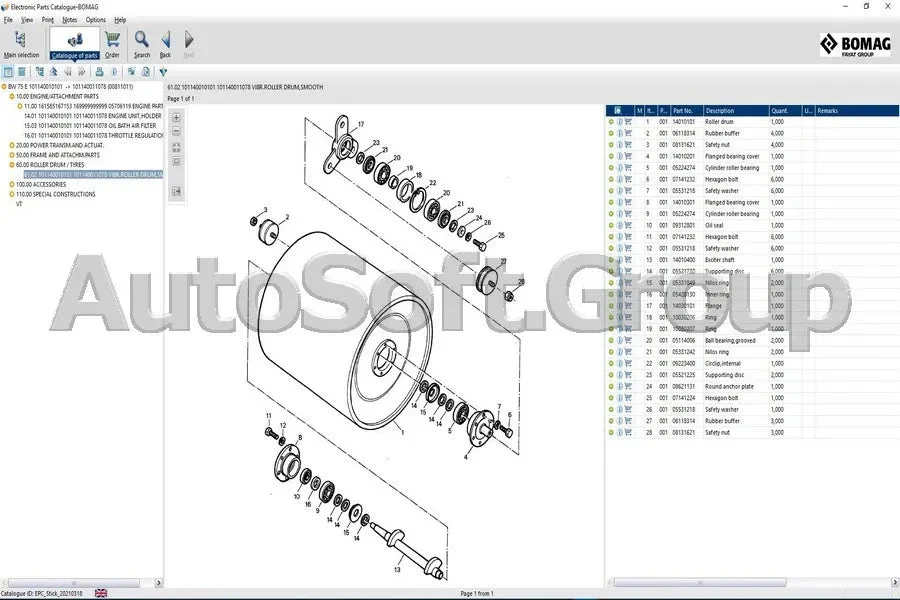Click the English language flag in the status bar
The height and width of the screenshot is (600, 900).
[x=101, y=593]
